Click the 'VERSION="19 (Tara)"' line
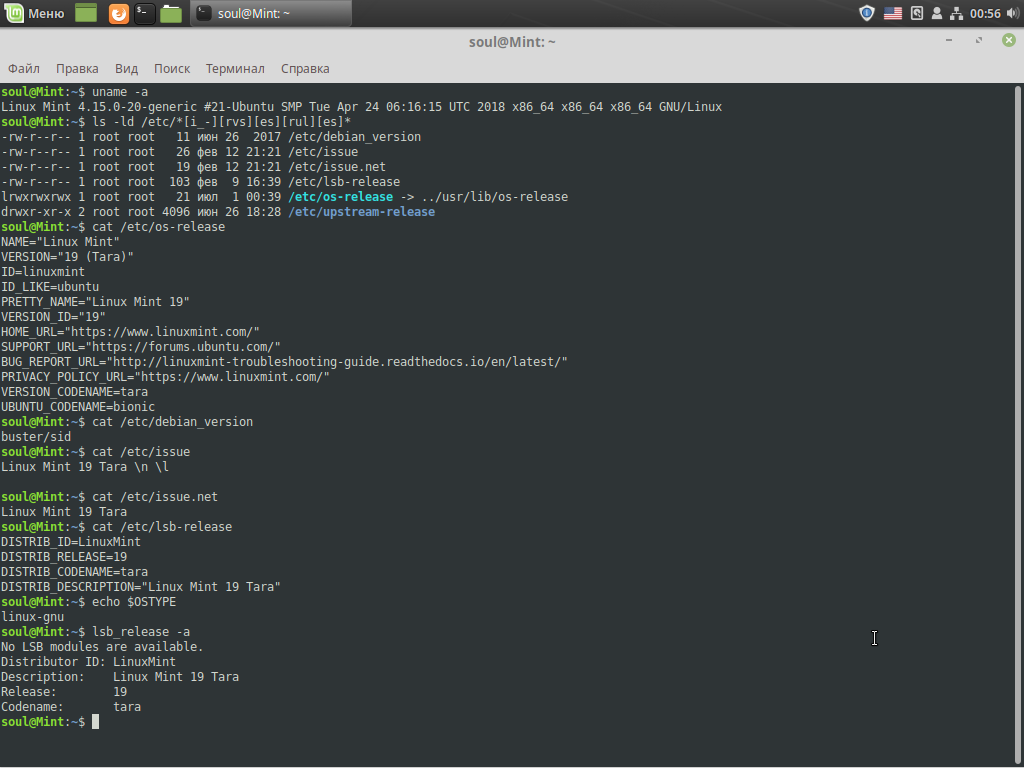The height and width of the screenshot is (768, 1024). point(67,257)
